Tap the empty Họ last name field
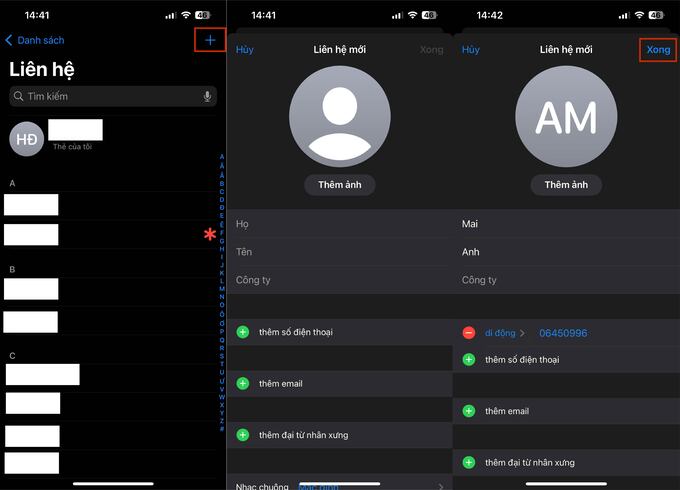The image size is (680, 490). (x=340, y=224)
